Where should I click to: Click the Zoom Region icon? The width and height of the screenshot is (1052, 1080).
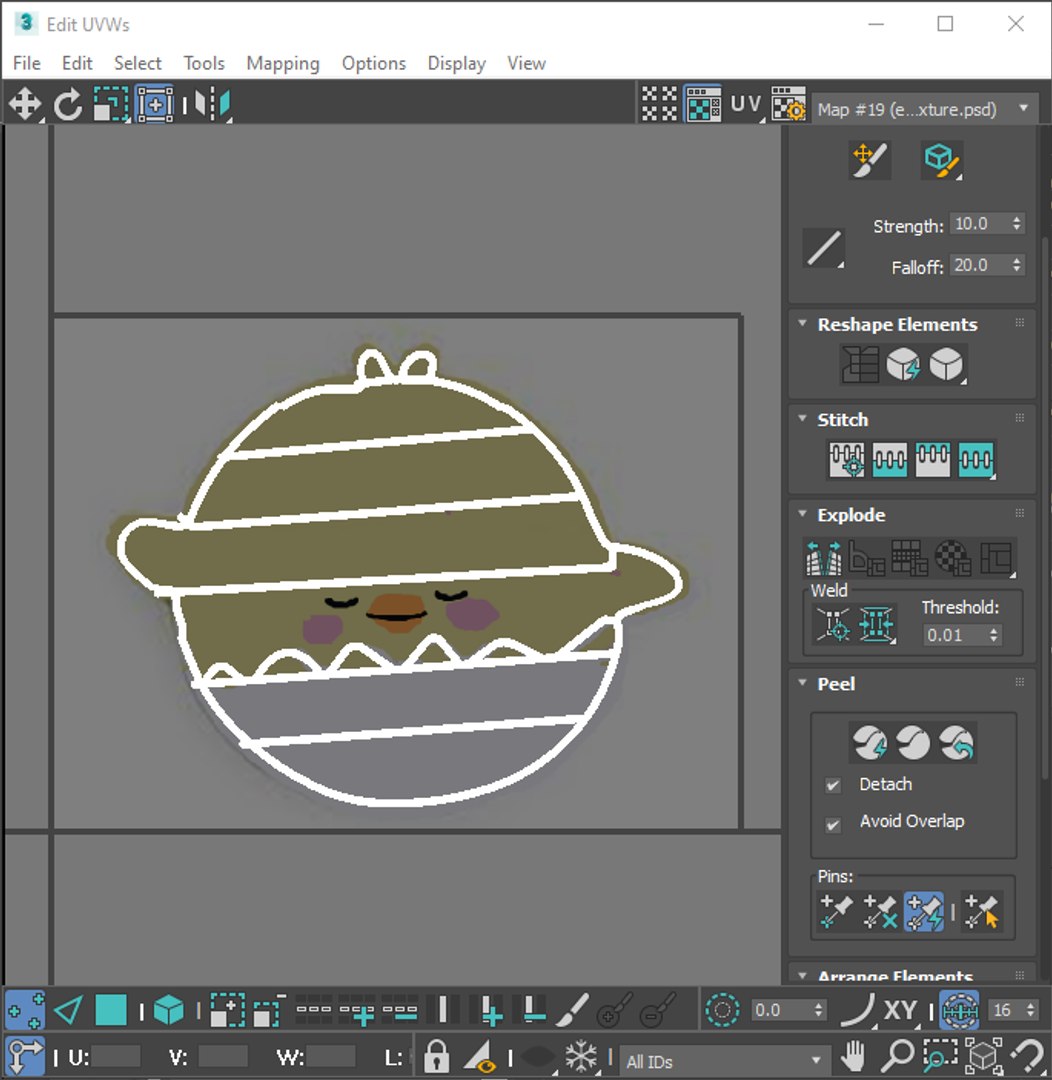(x=940, y=1055)
